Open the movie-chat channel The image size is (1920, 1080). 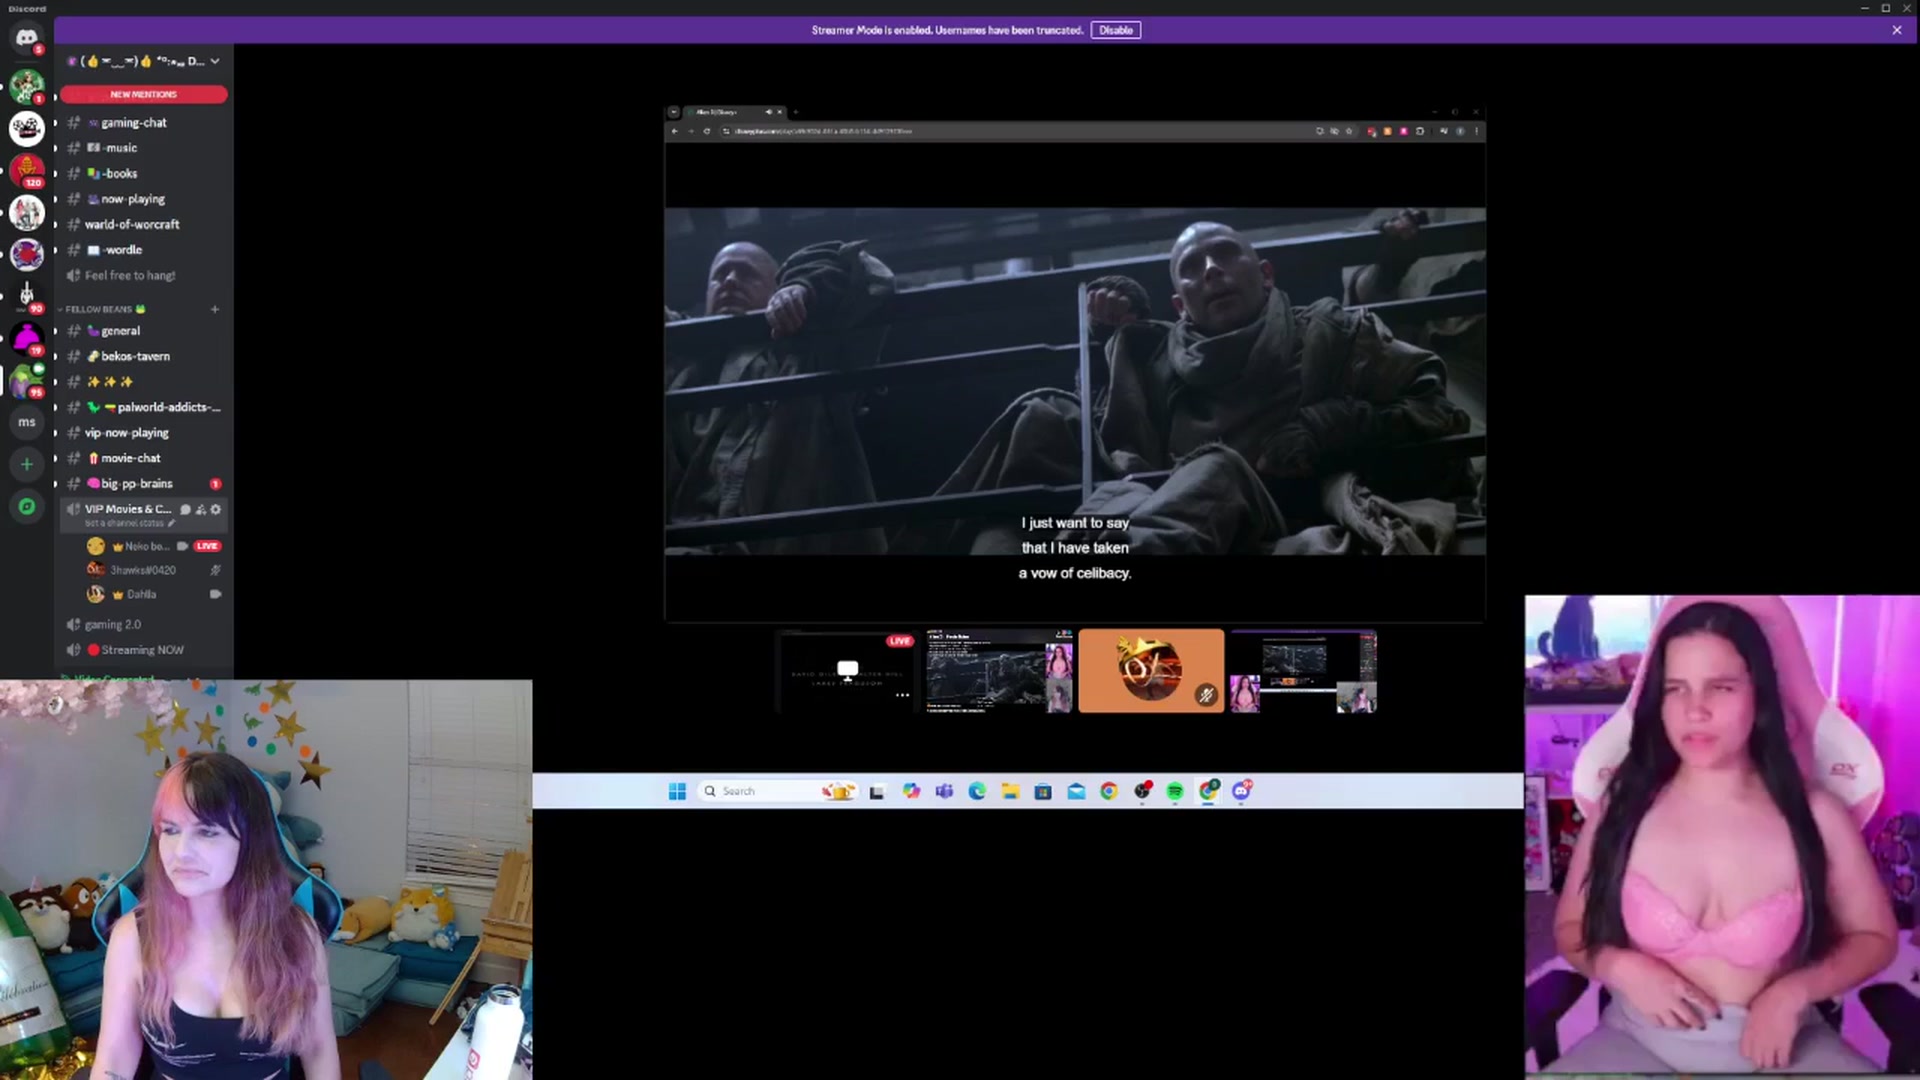point(144,458)
